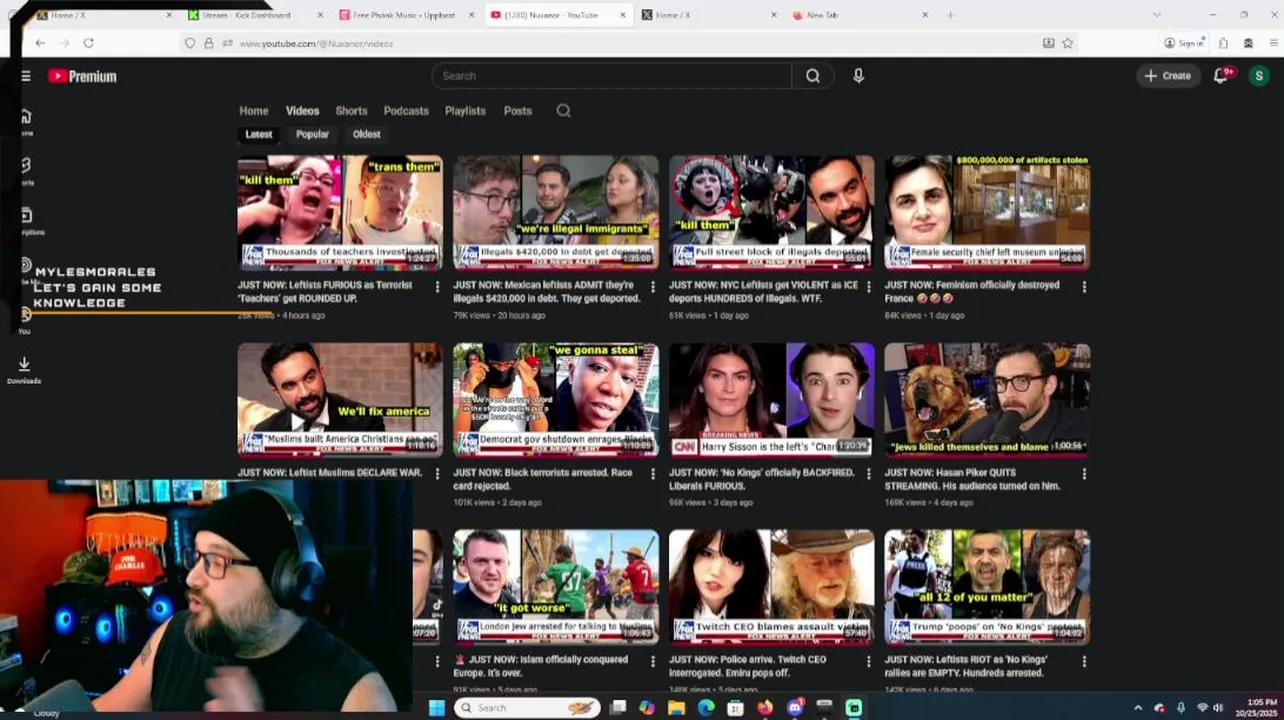Open options for 'Mexican leftists ADMIT' video
Image resolution: width=1284 pixels, height=720 pixels.
pyautogui.click(x=653, y=287)
